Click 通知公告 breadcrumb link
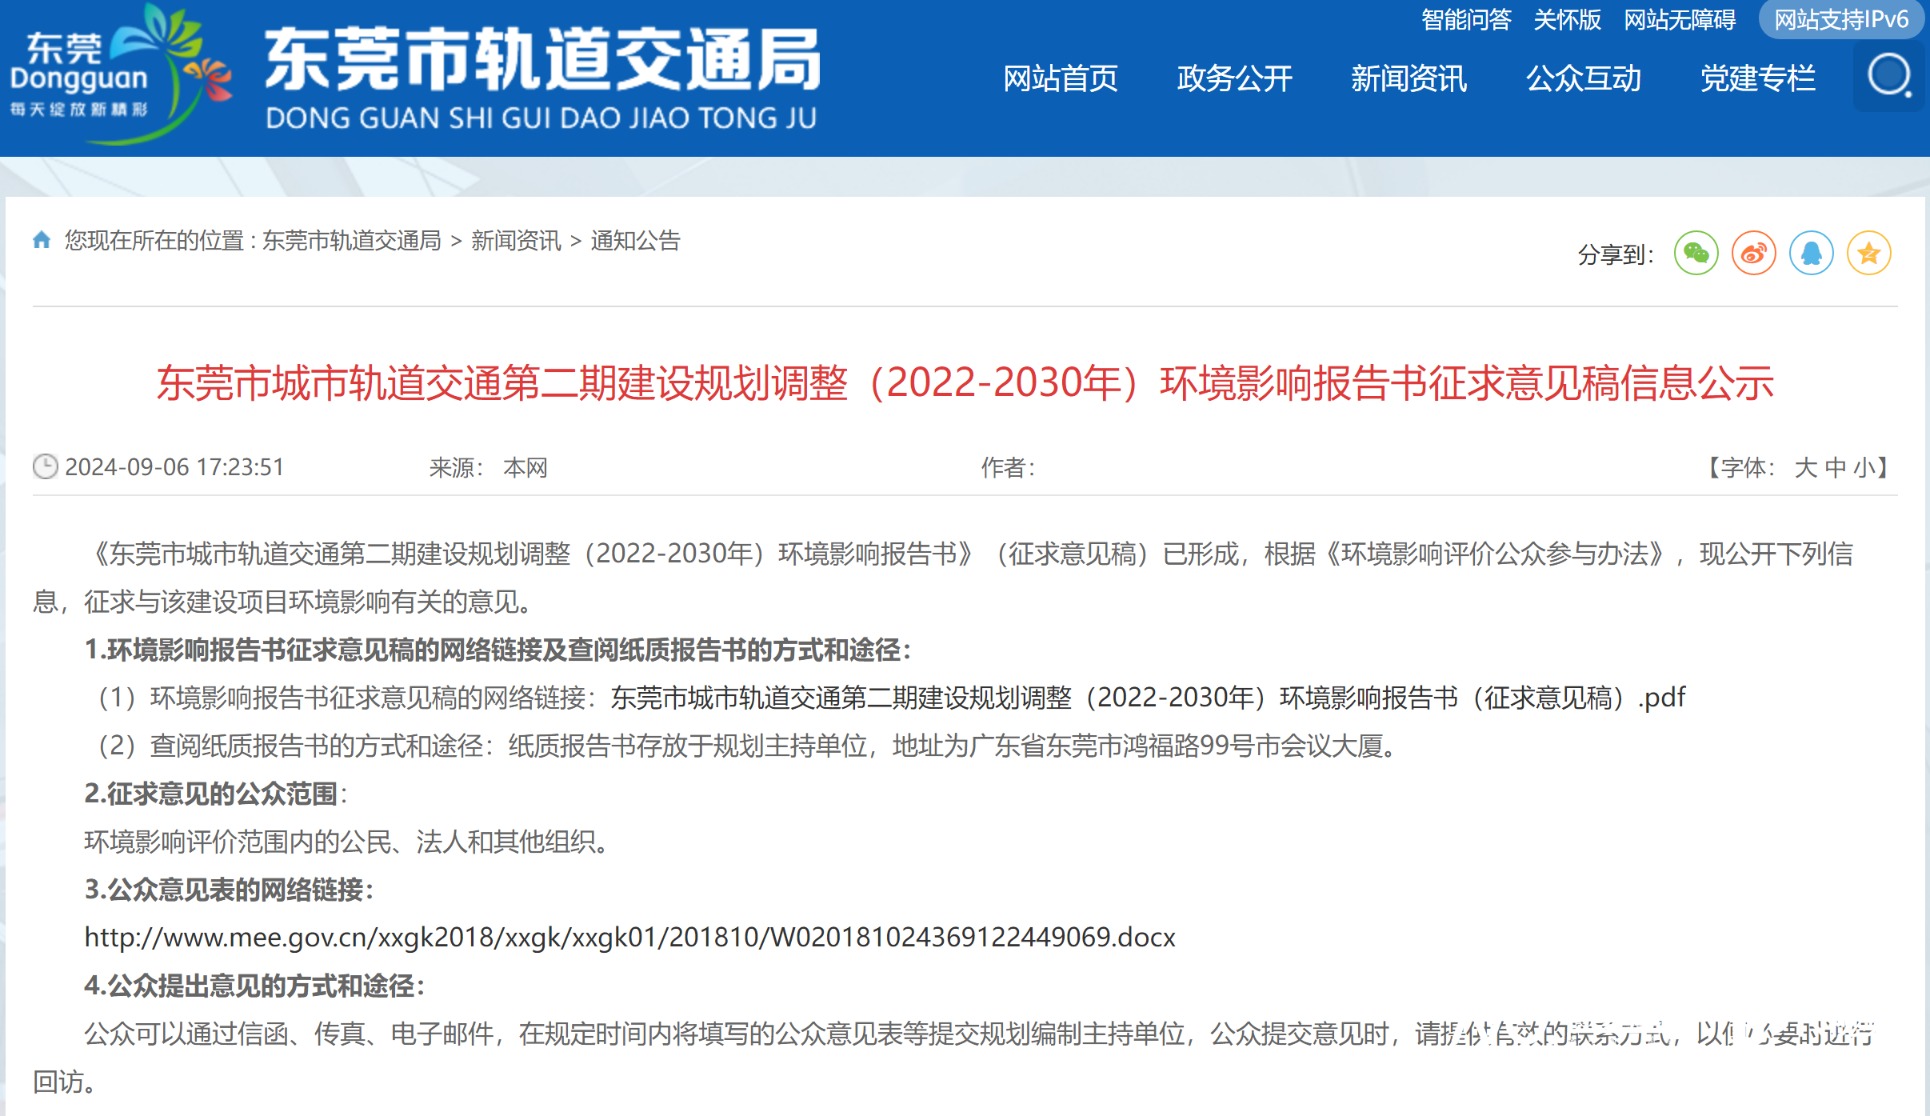 tap(635, 240)
